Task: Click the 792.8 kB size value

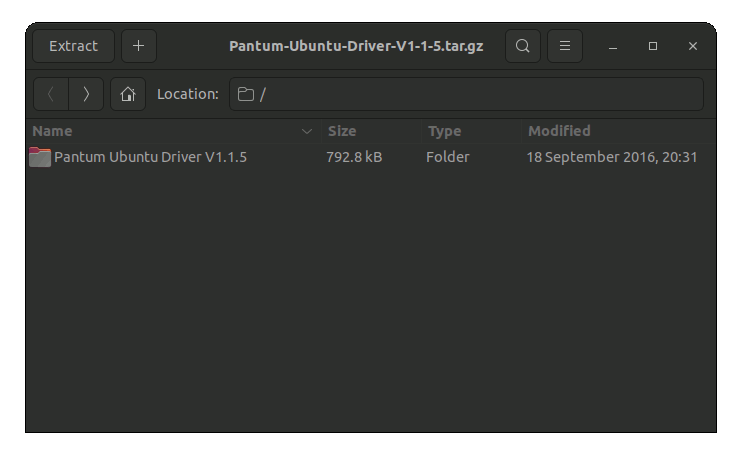Action: coord(354,157)
